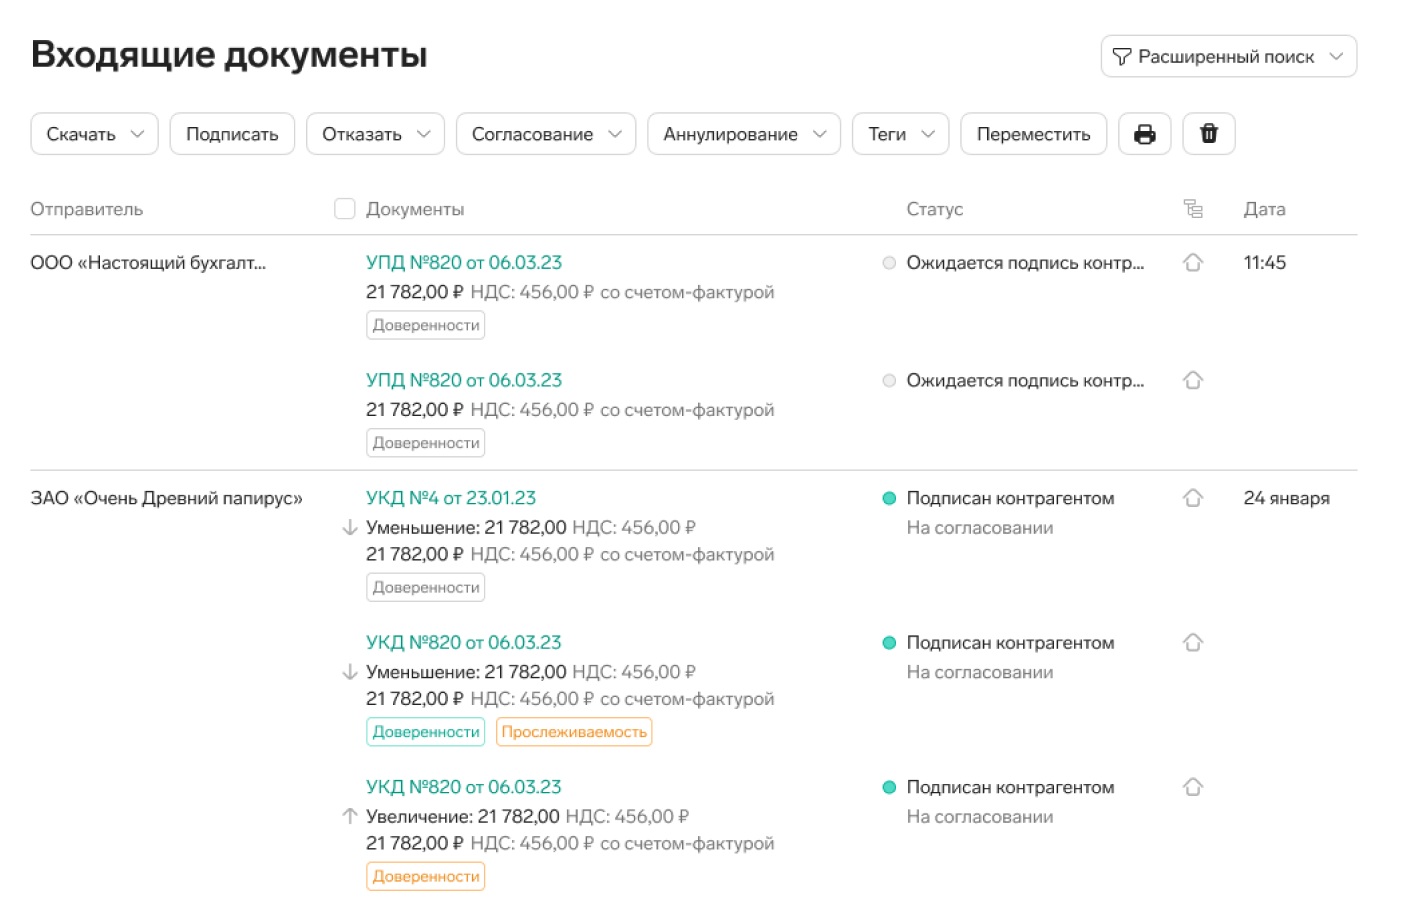Open the Теги dropdown
The image size is (1418, 902).
point(900,134)
